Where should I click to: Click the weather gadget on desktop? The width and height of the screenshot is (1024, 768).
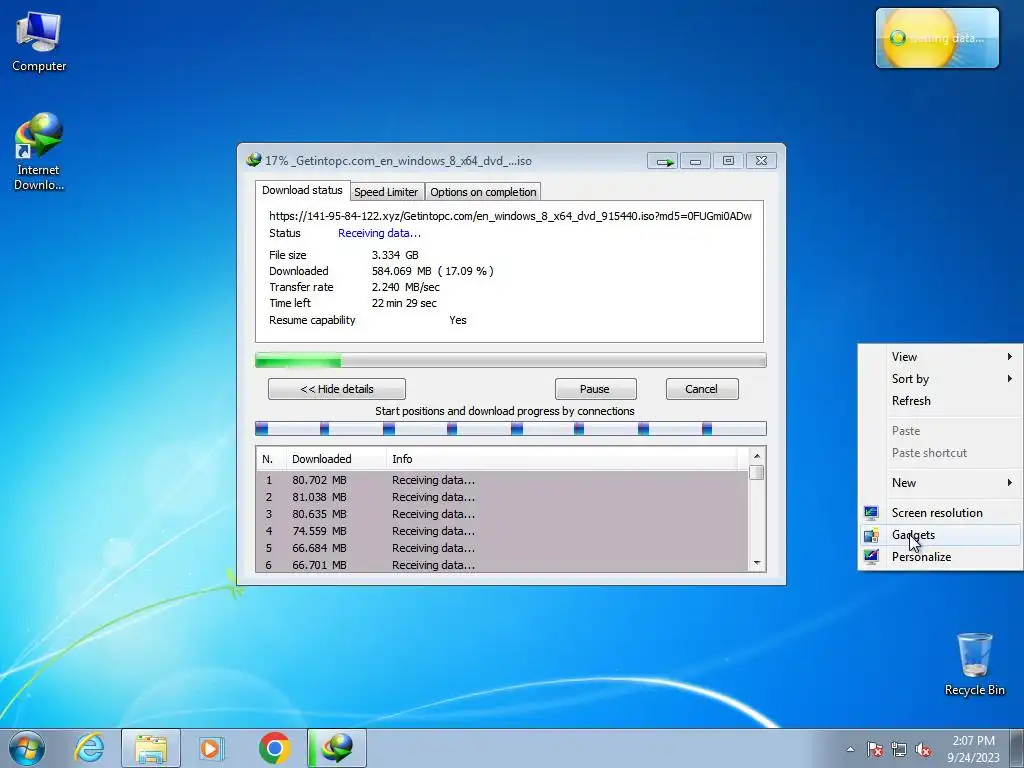pos(937,38)
